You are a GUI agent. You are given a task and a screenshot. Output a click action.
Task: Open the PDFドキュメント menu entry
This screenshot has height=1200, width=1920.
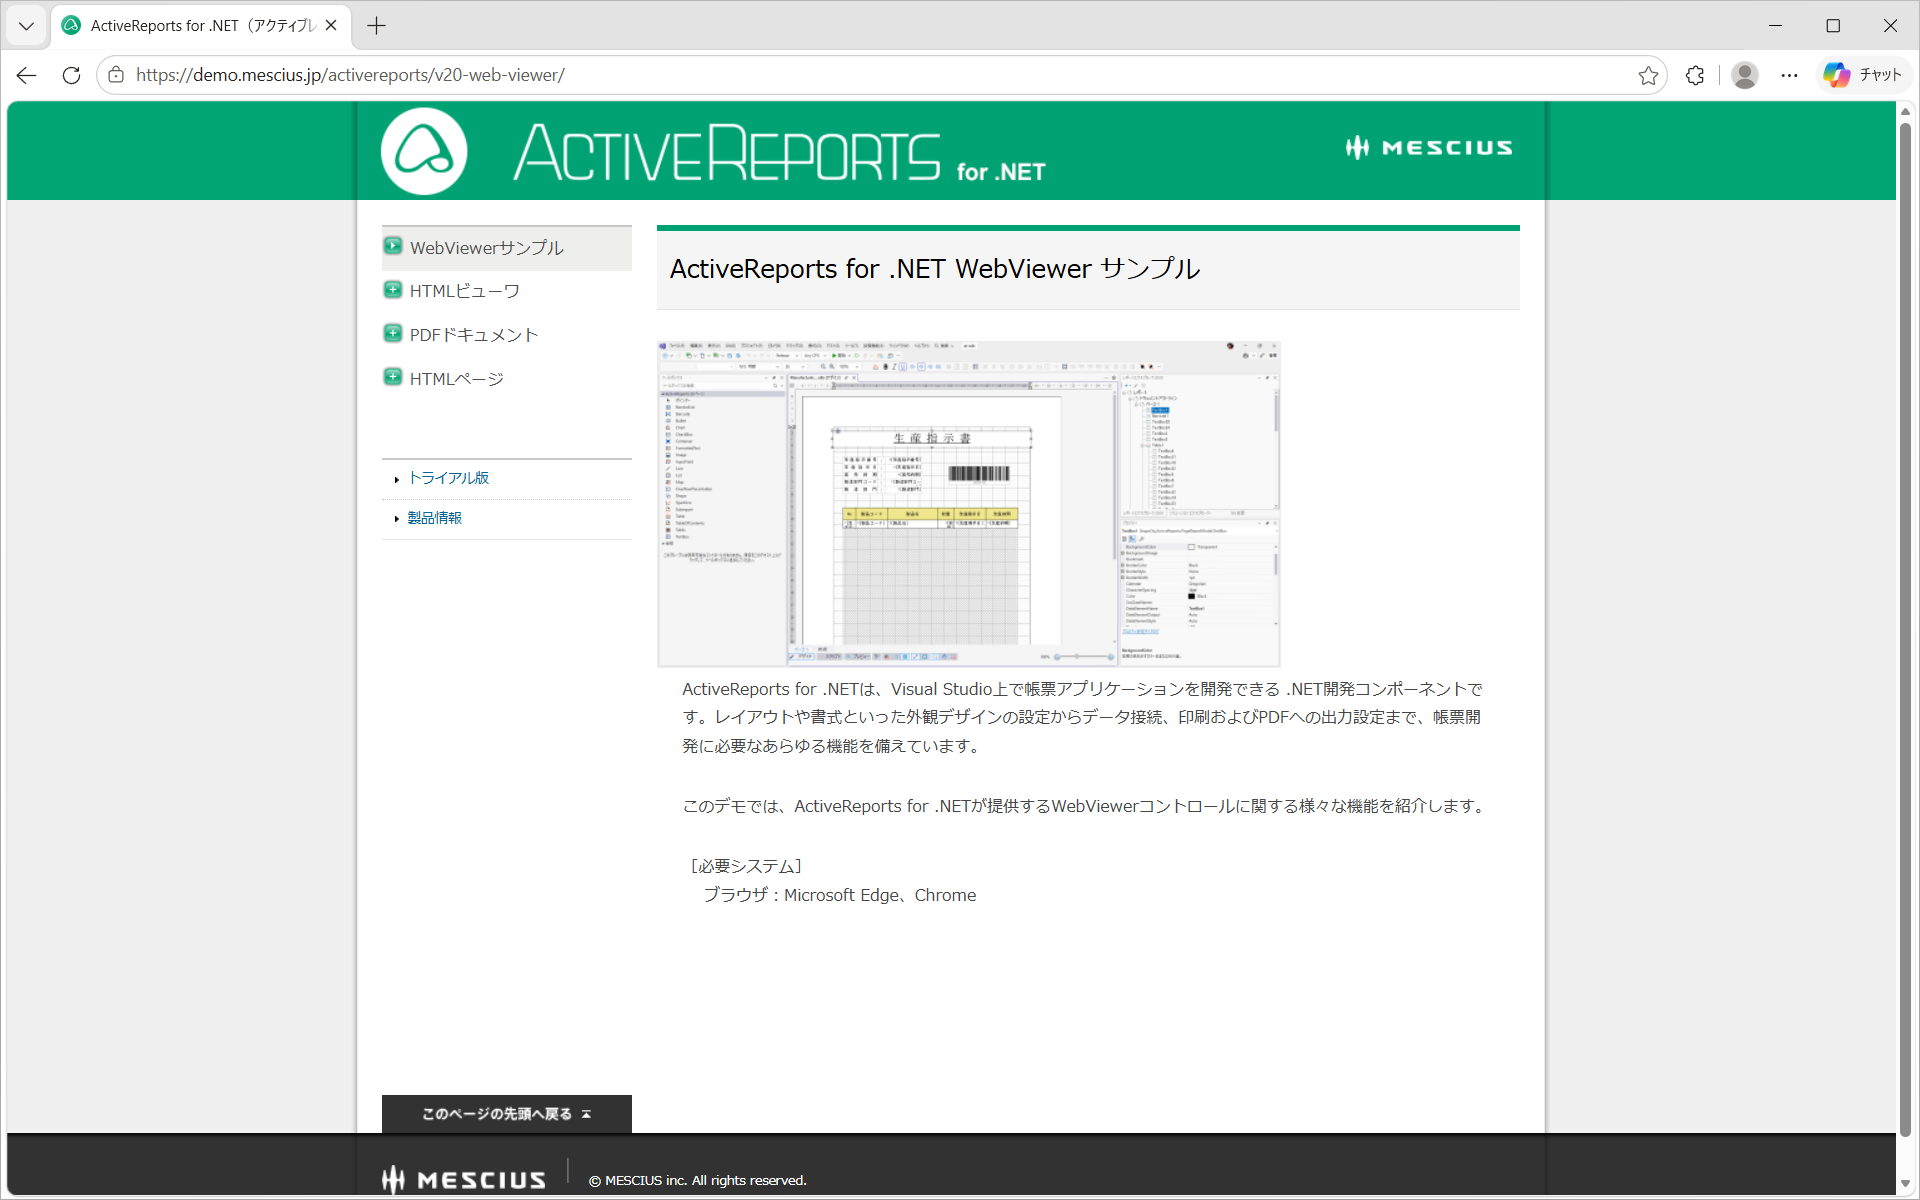(x=474, y=335)
